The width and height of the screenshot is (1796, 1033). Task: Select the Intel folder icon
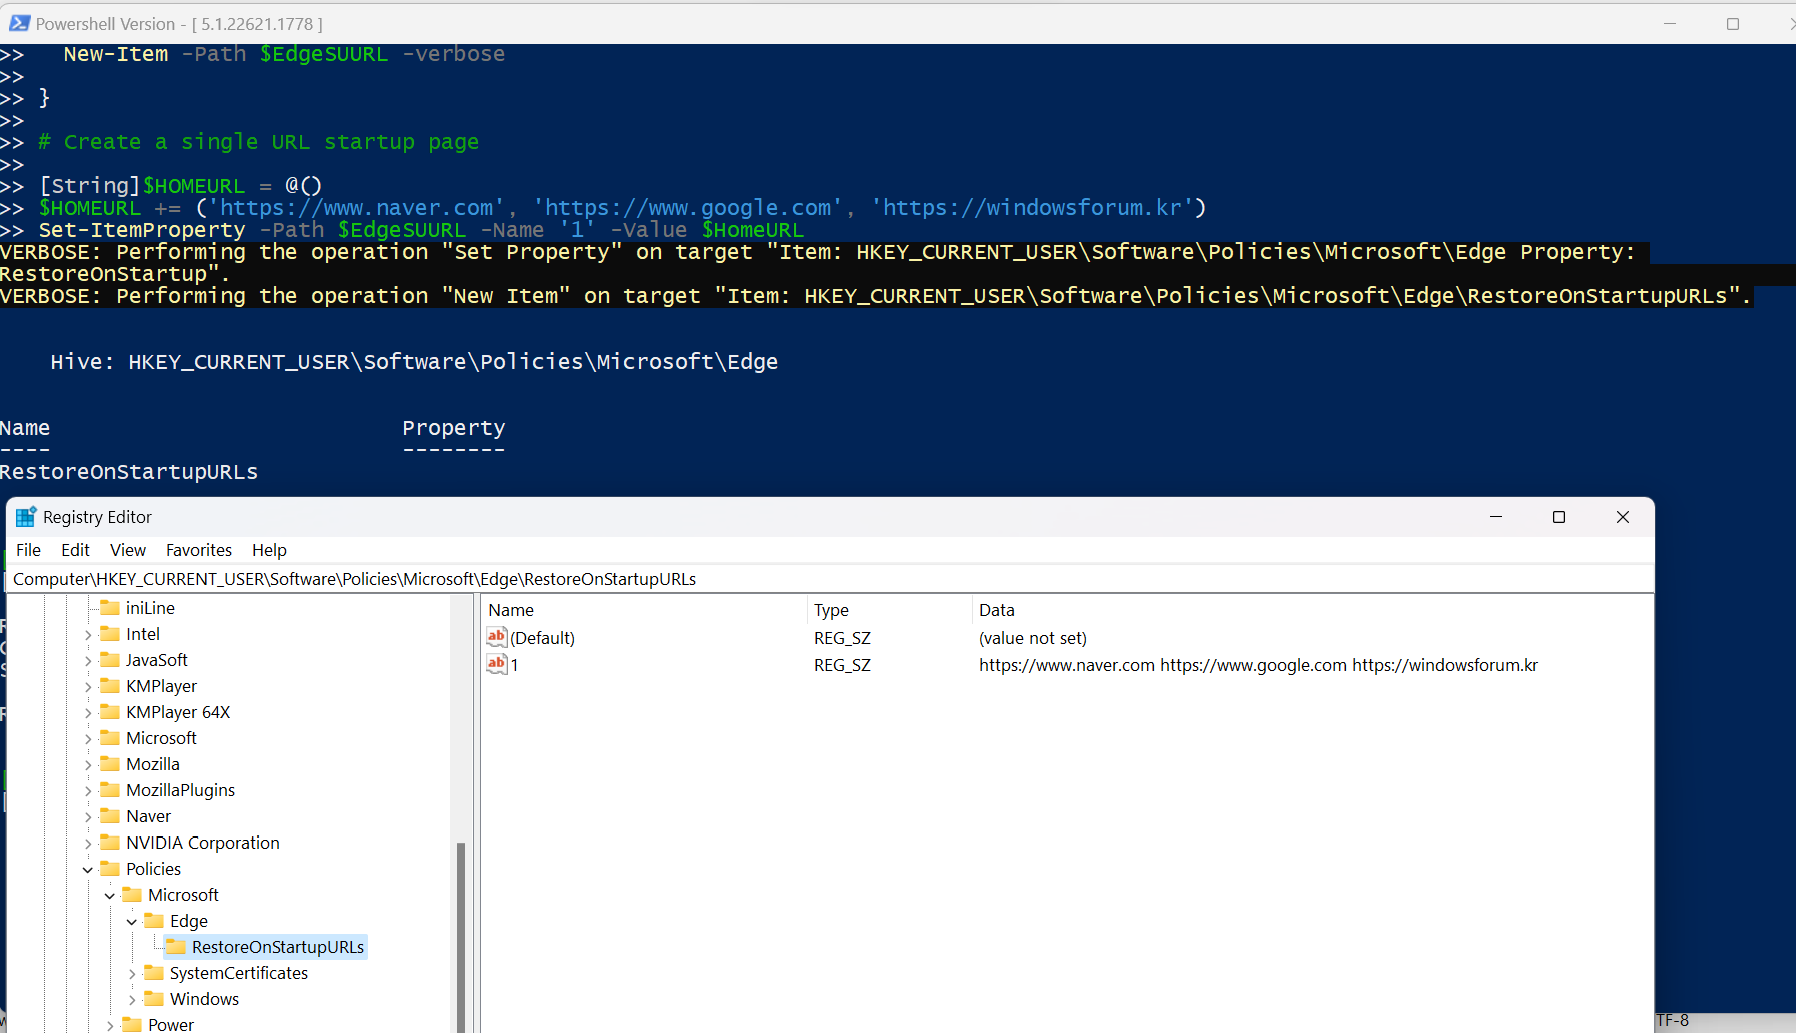pos(110,634)
